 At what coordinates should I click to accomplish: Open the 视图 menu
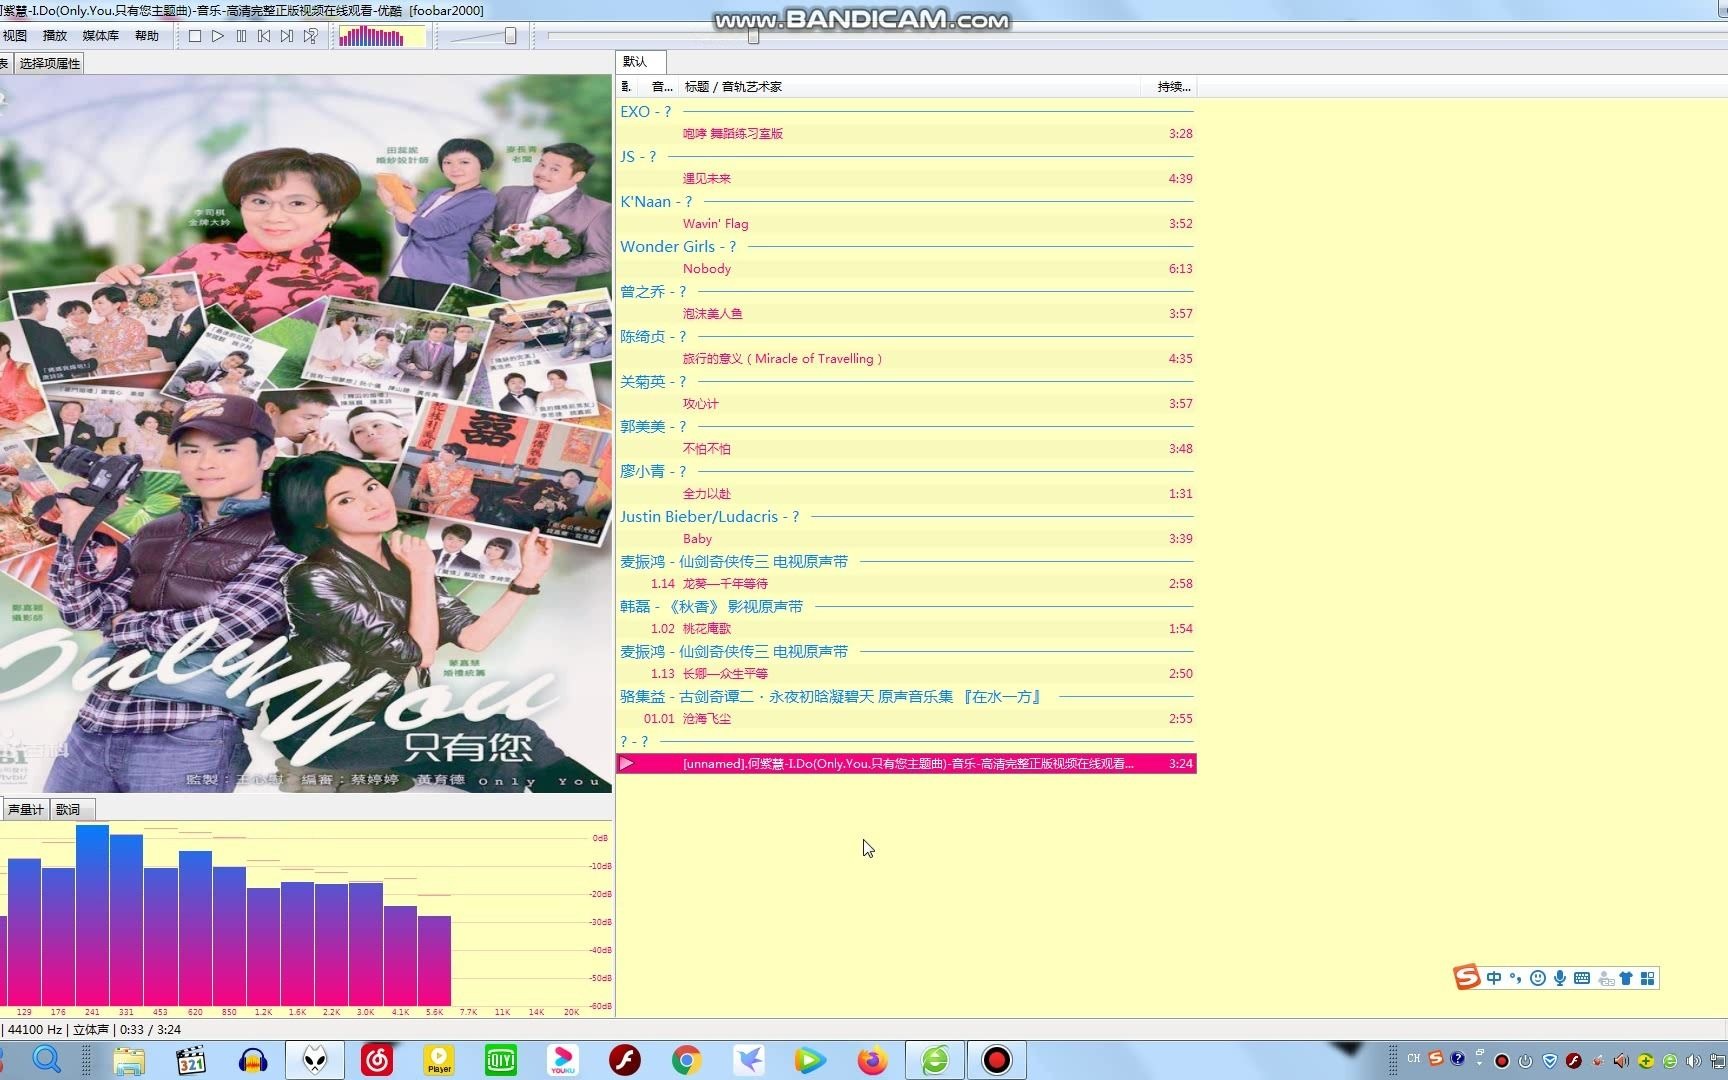click(x=15, y=36)
